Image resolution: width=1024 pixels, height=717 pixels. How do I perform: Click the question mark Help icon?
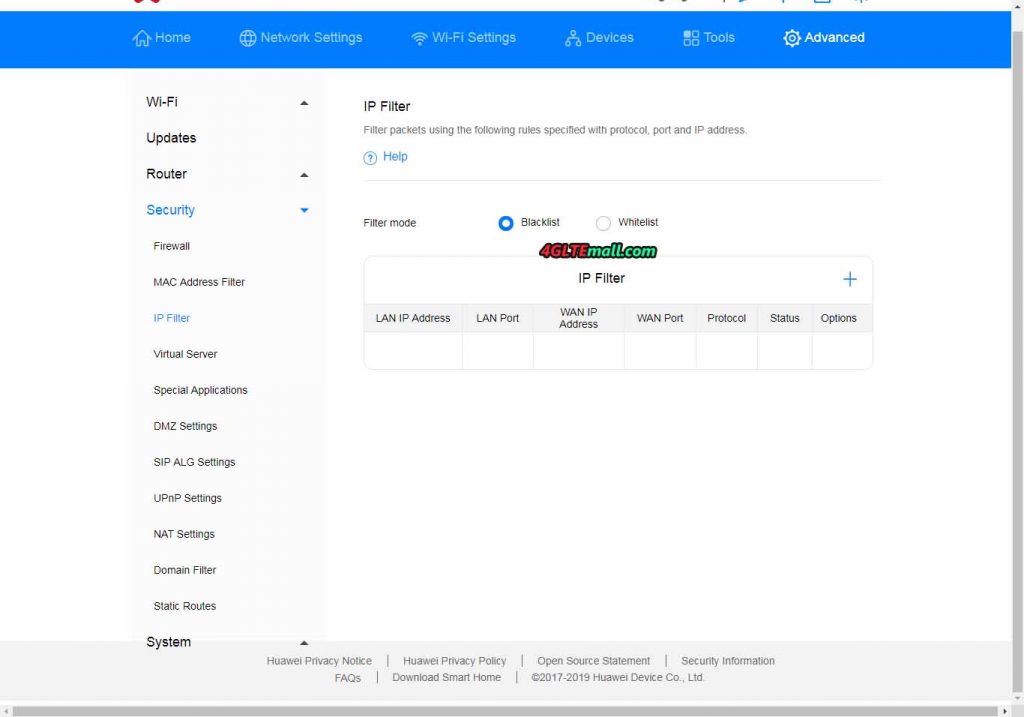[x=369, y=157]
